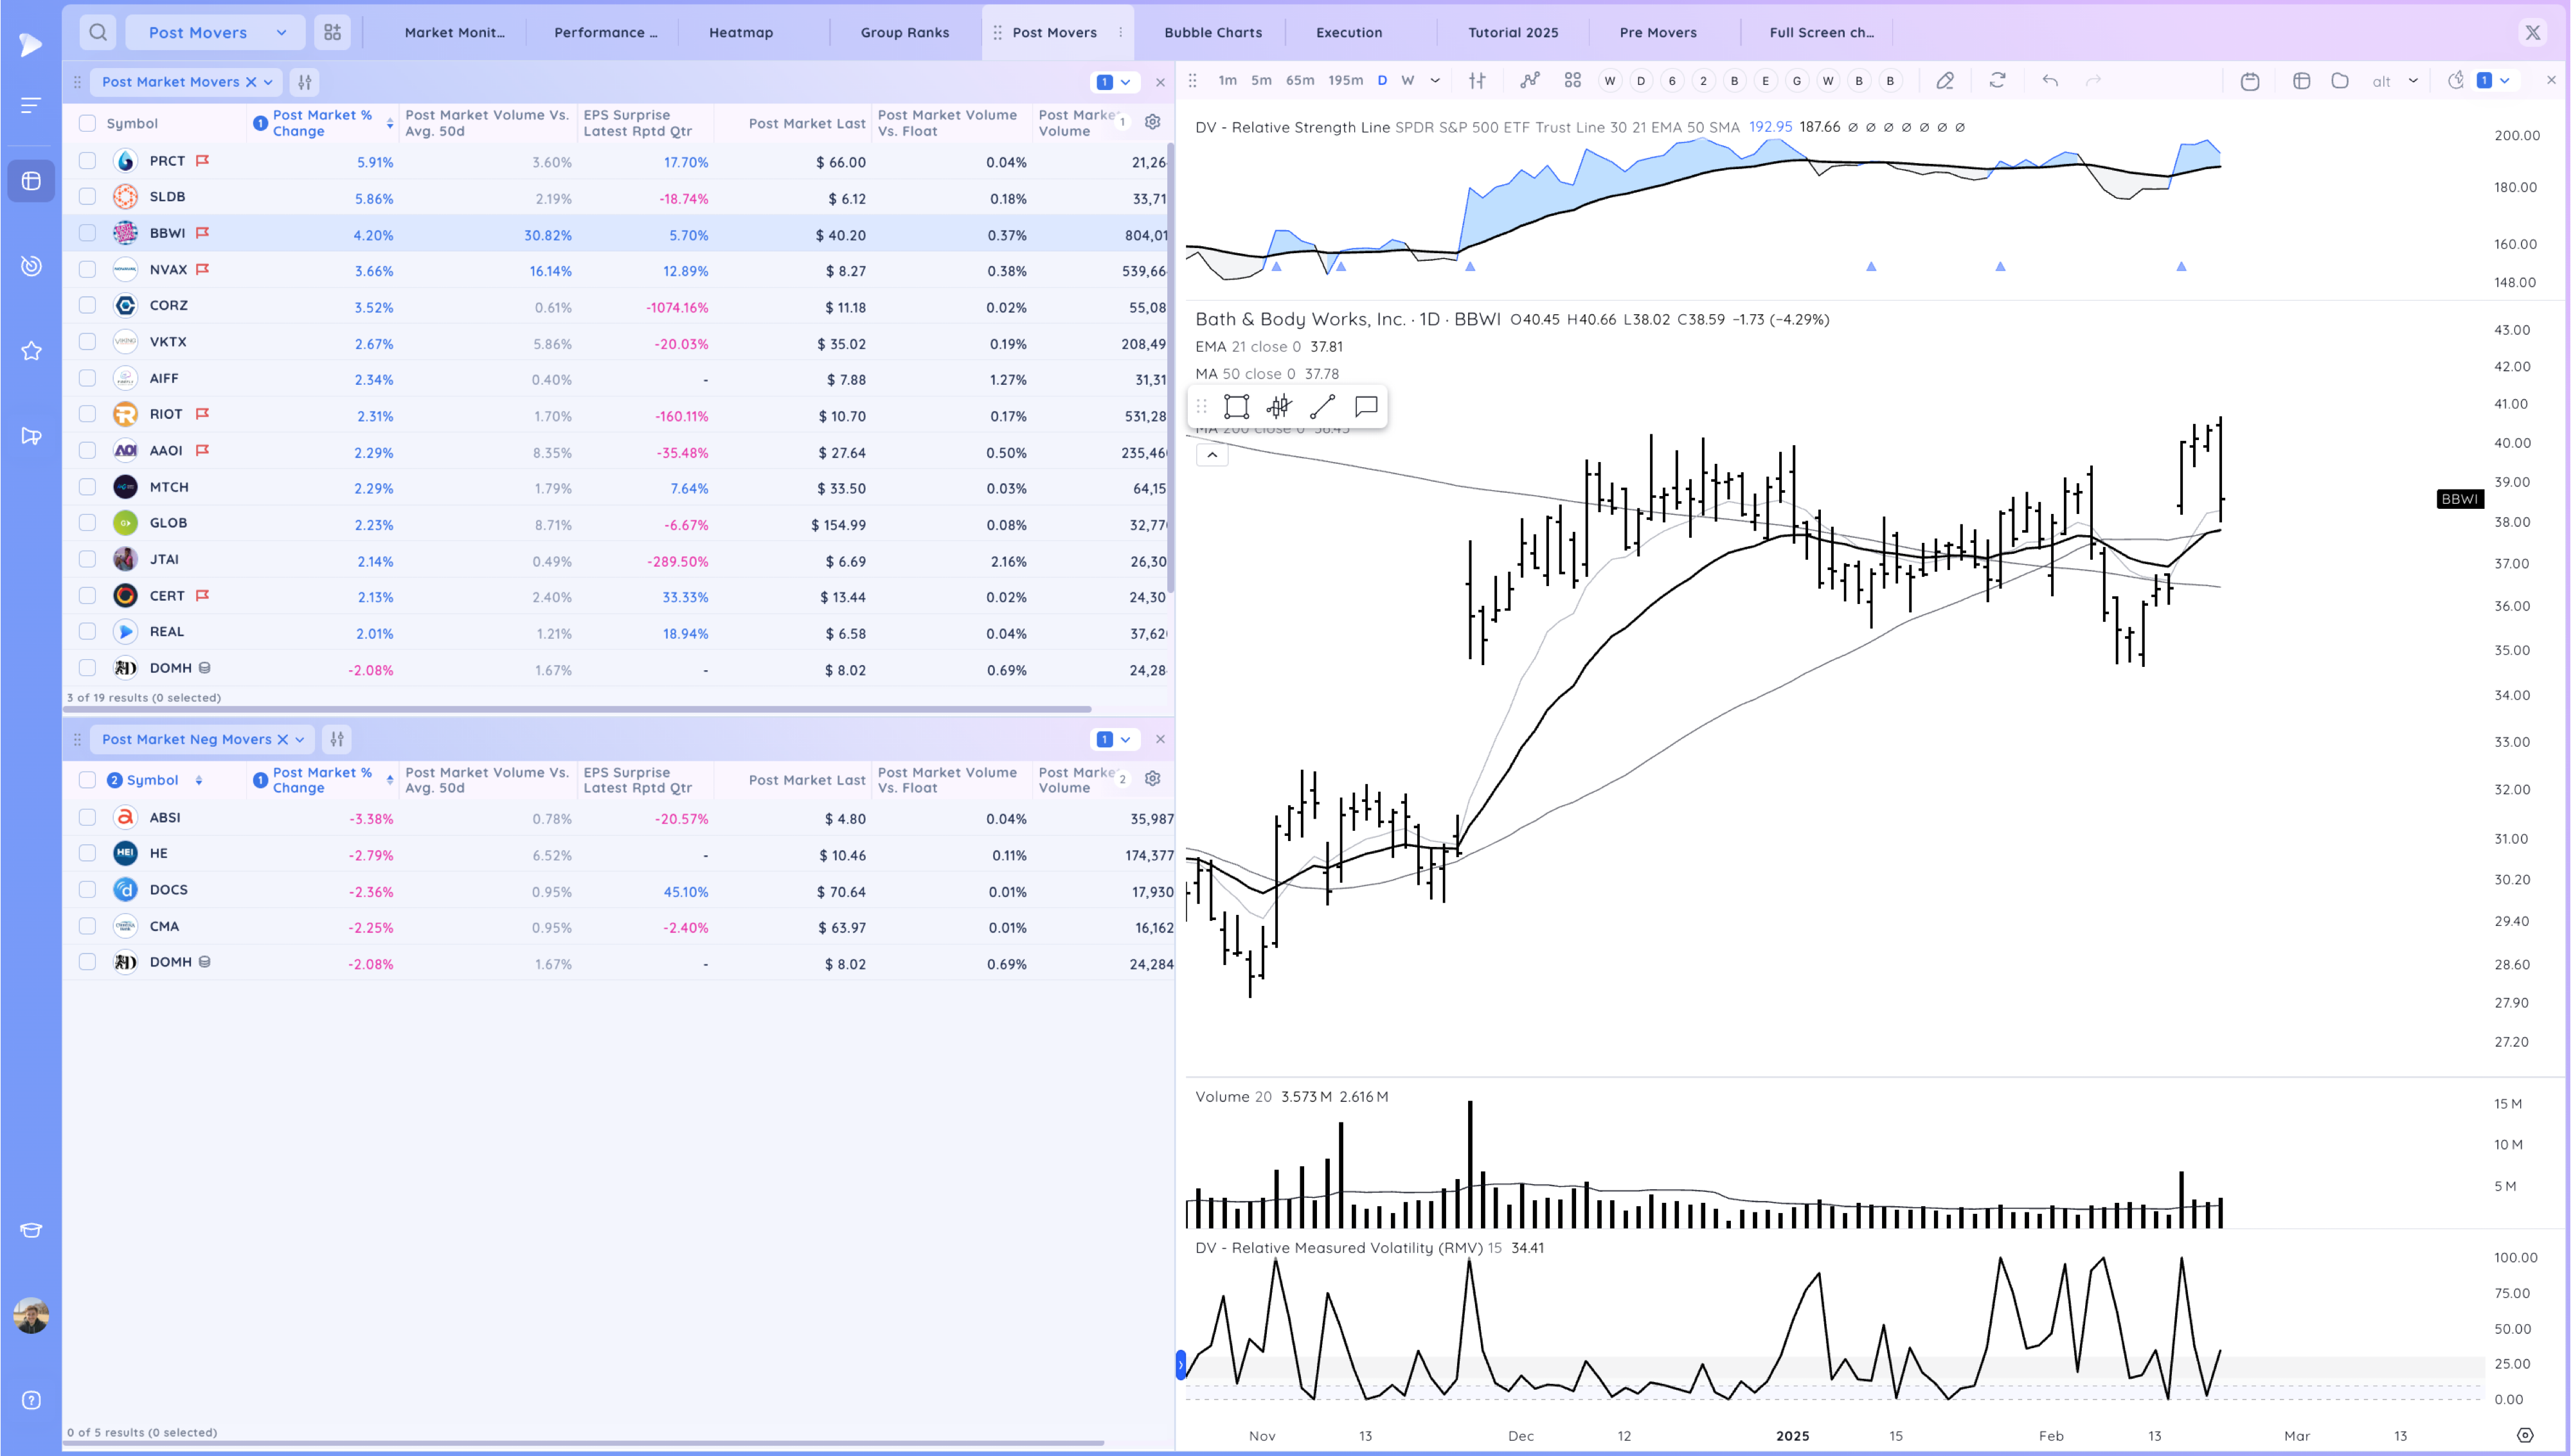Select the 65m chart interval

point(1300,81)
